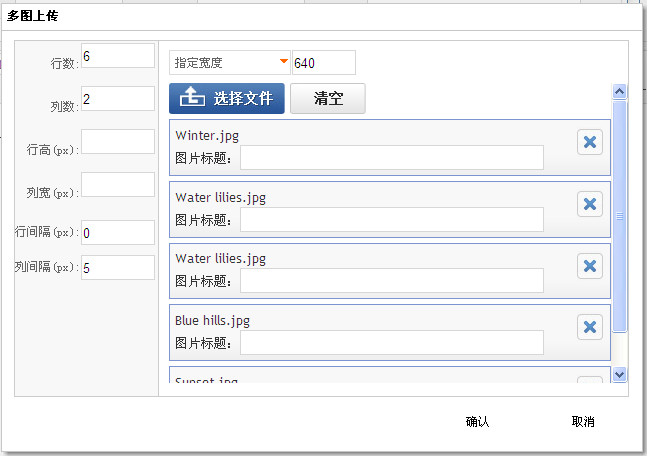The height and width of the screenshot is (456, 647).
Task: Click the 选择文件 upload button
Action: pos(227,99)
